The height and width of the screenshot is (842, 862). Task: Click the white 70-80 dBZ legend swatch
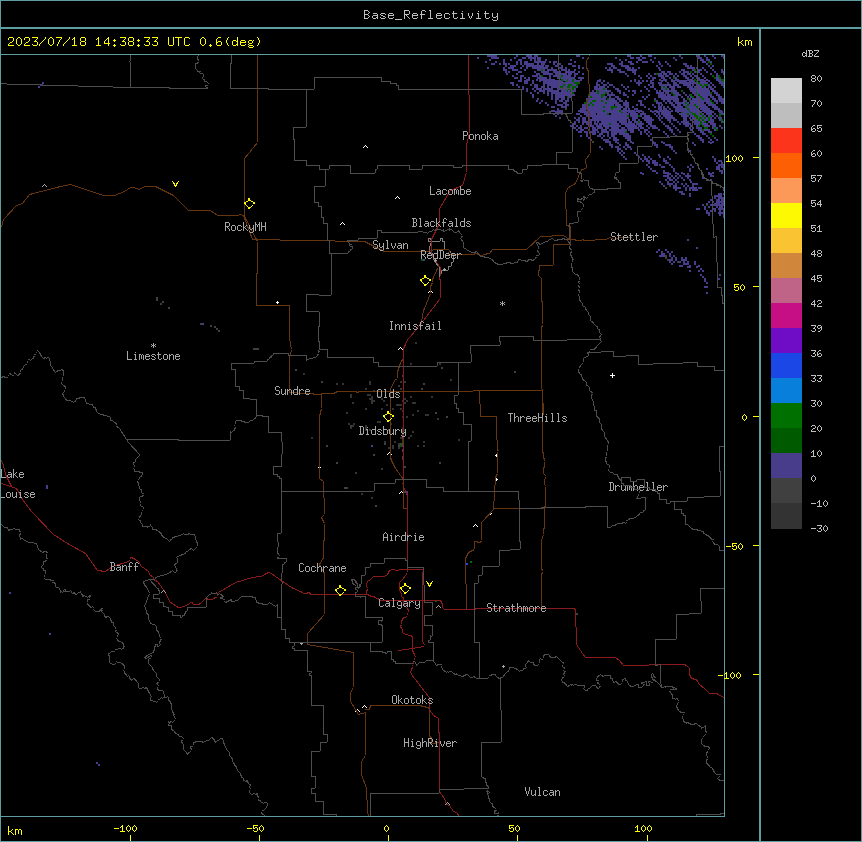coord(786,90)
